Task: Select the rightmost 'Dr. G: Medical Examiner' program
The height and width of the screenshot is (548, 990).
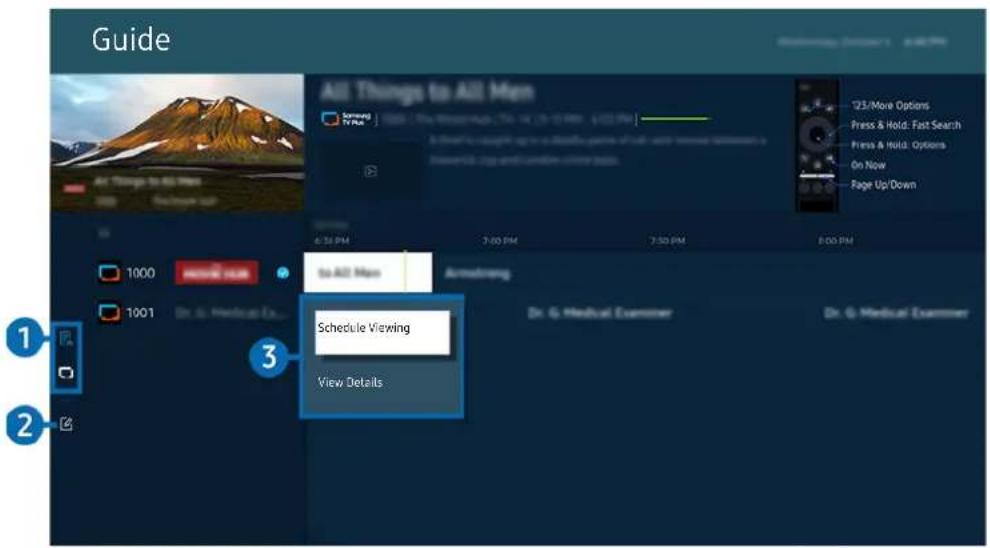Action: pos(895,313)
